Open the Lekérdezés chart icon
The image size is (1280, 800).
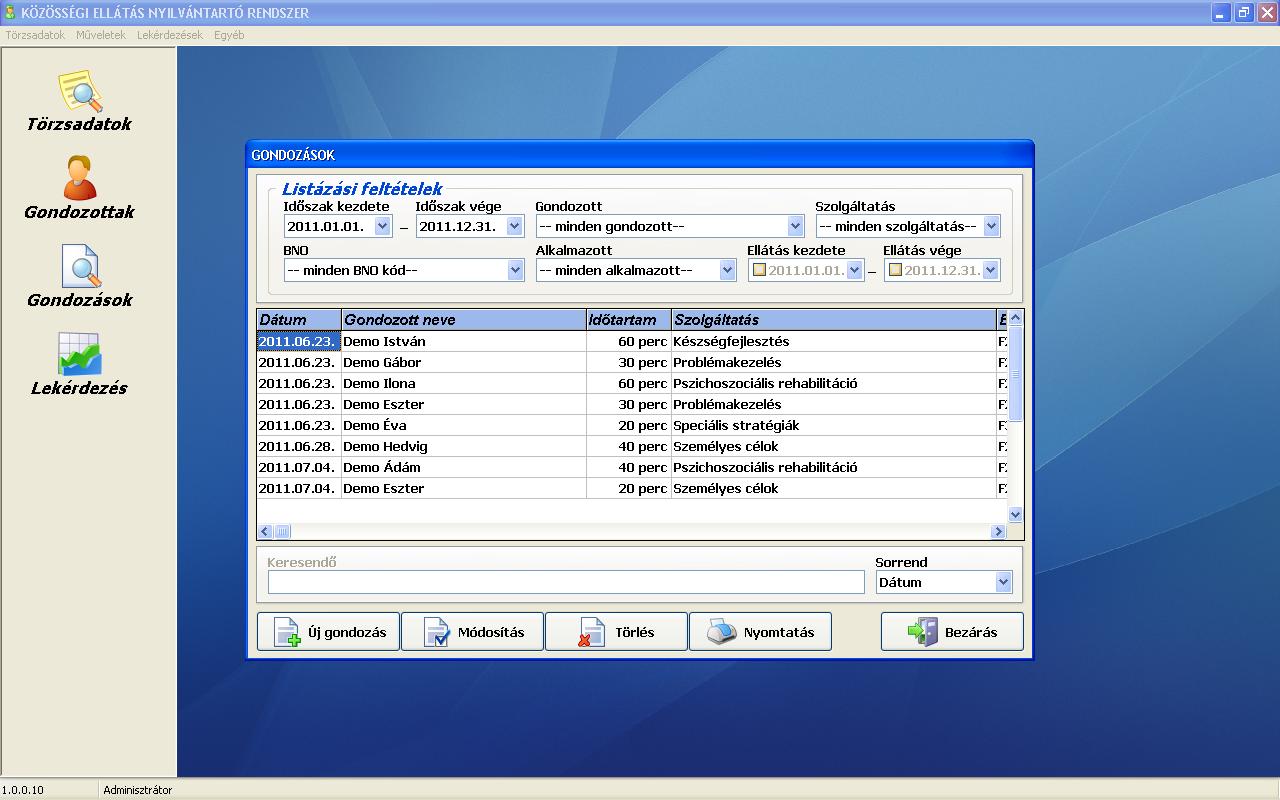tap(80, 356)
